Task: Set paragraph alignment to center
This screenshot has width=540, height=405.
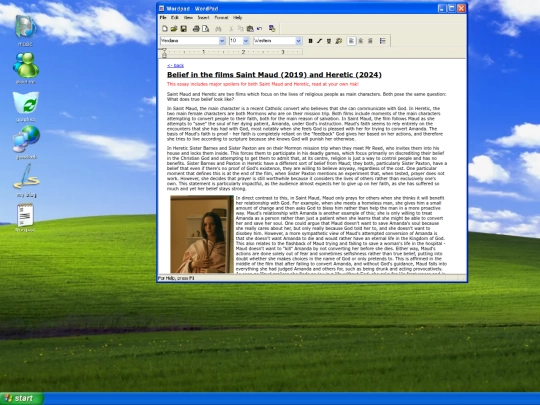Action: click(361, 41)
